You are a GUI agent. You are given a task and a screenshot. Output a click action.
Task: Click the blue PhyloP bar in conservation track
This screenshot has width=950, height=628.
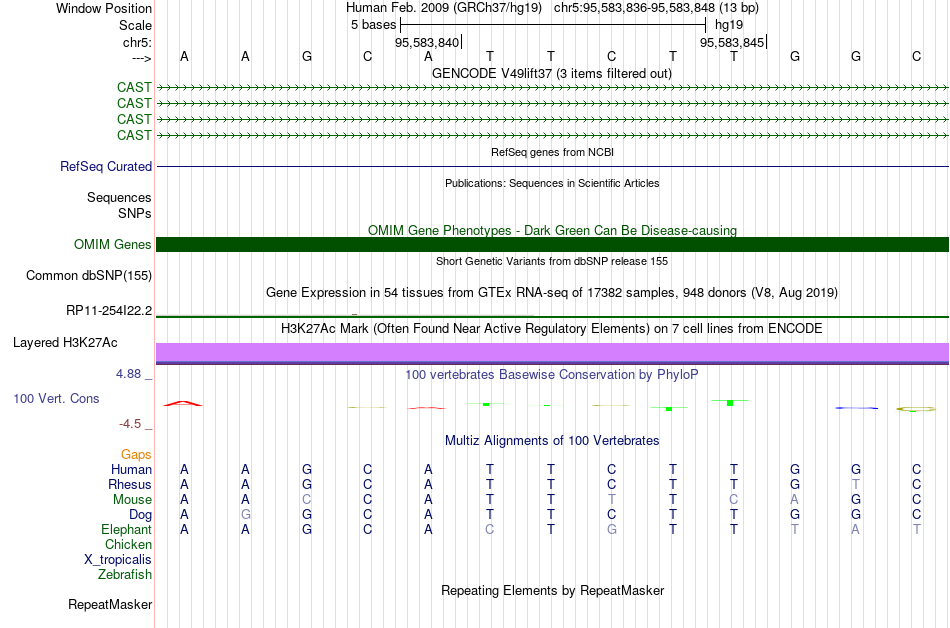point(857,408)
